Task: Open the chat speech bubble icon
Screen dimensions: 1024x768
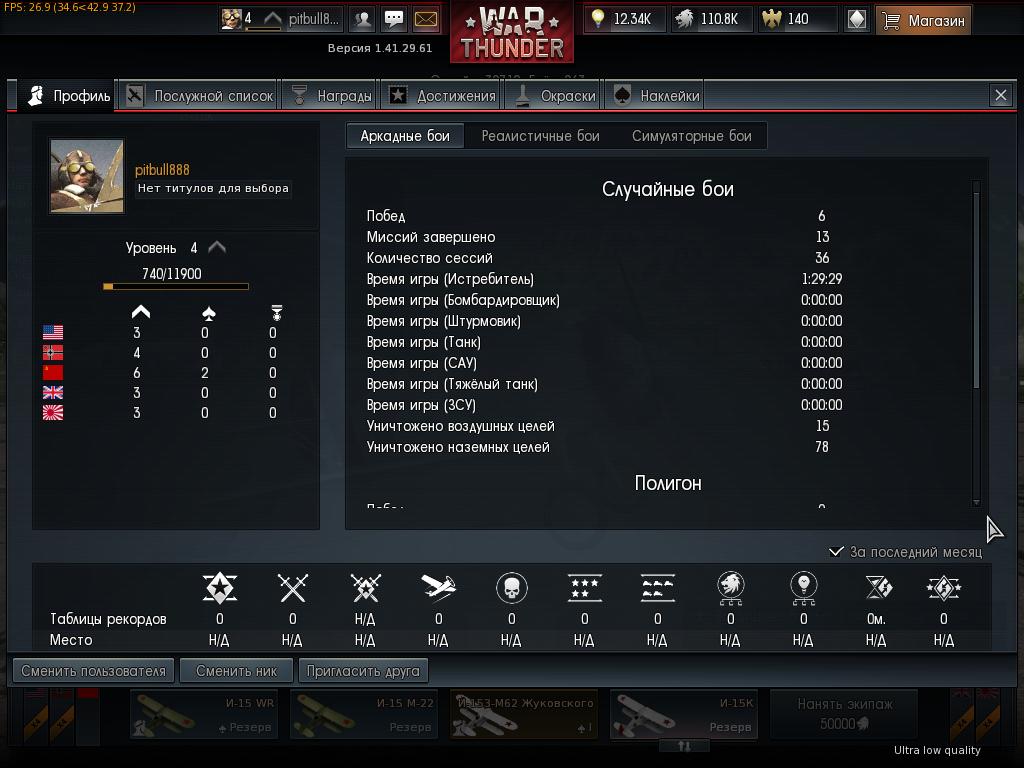Action: [394, 20]
